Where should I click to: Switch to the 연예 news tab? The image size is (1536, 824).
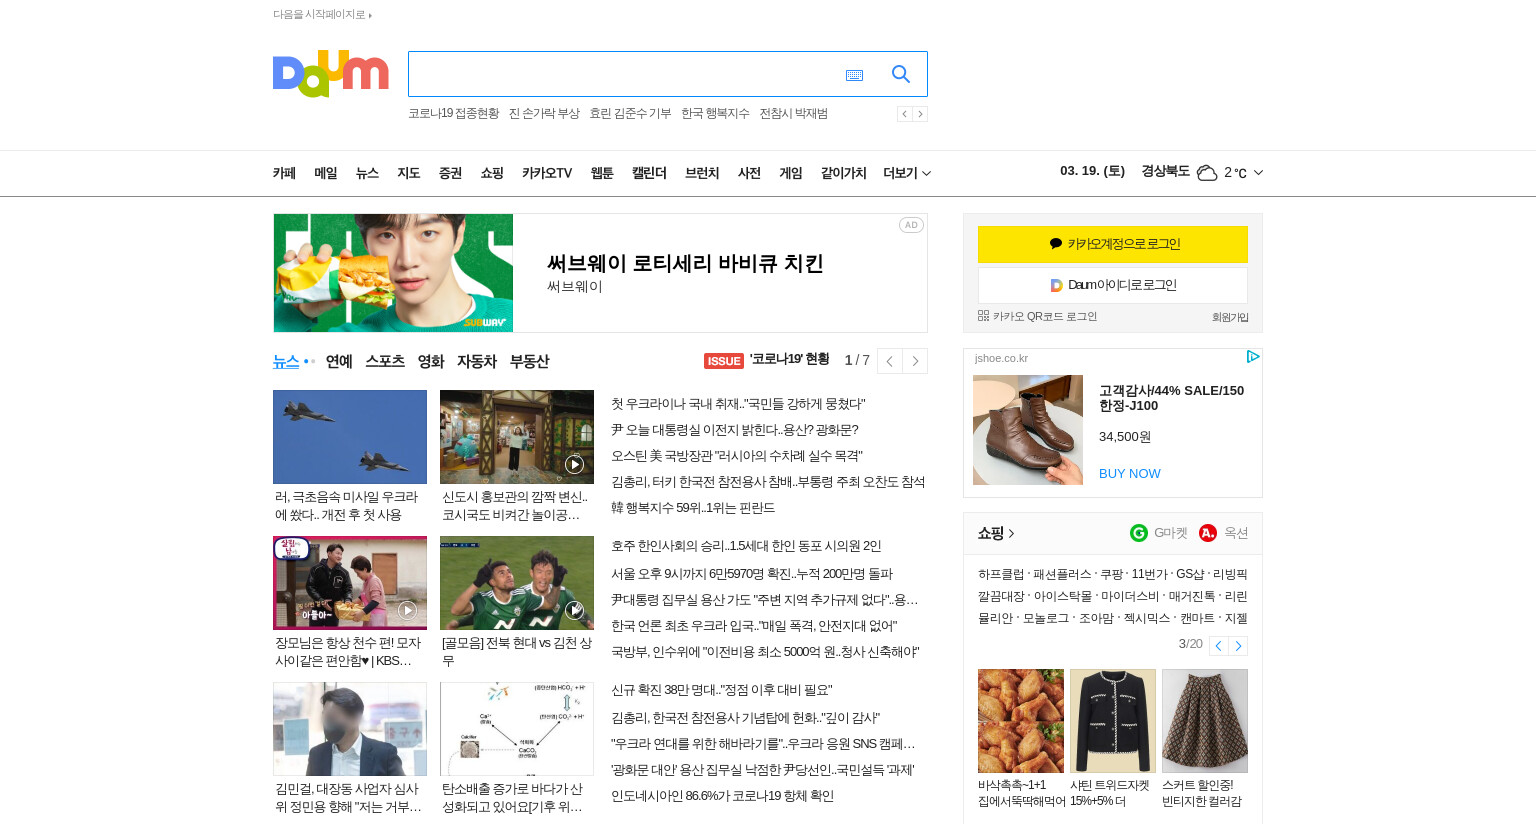(339, 361)
